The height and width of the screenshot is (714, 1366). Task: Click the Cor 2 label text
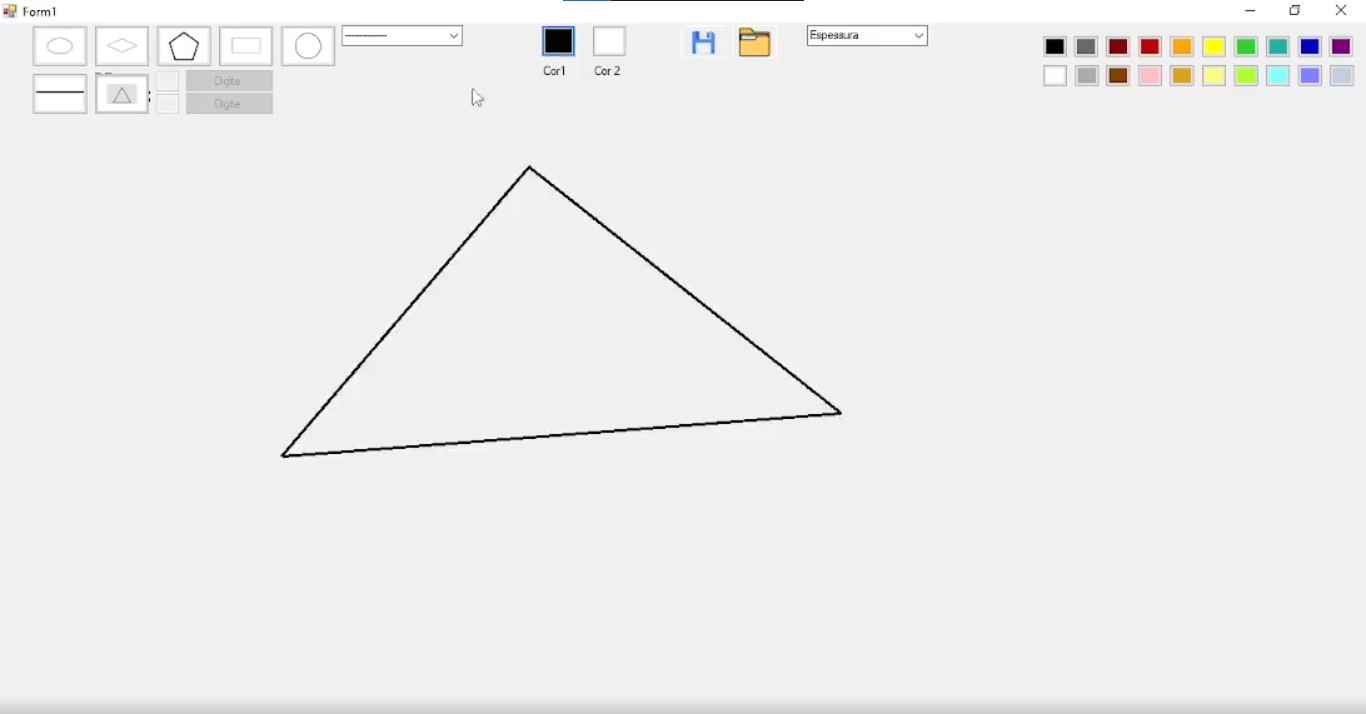click(607, 71)
